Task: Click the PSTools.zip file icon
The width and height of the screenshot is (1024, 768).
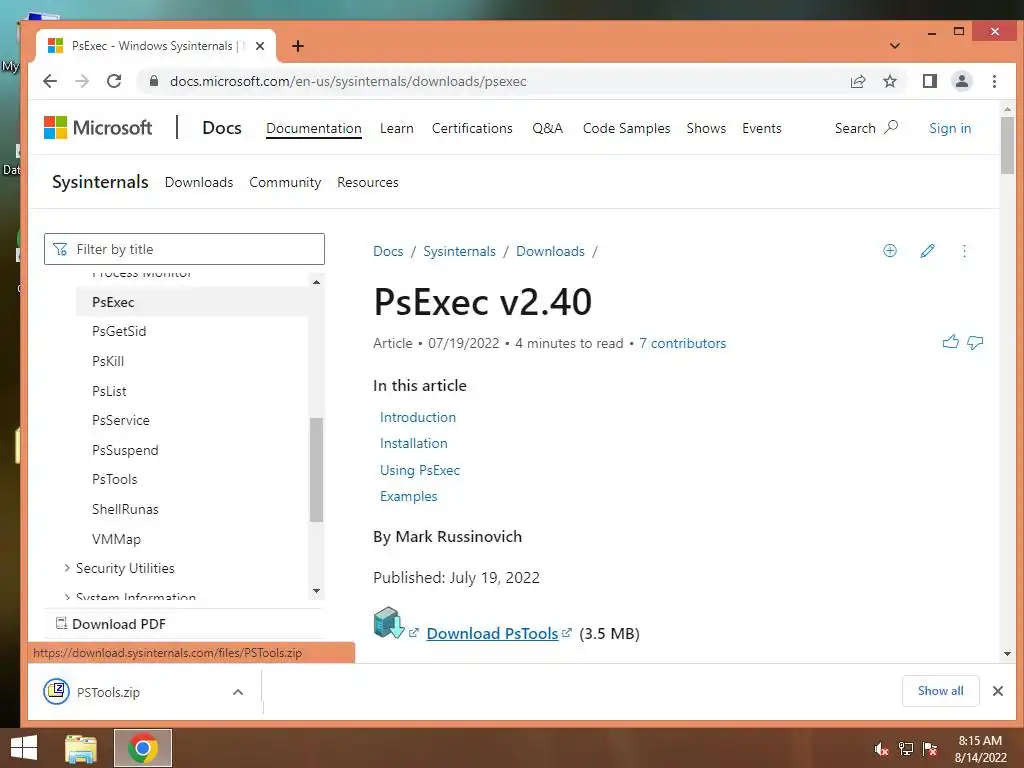Action: coord(56,691)
